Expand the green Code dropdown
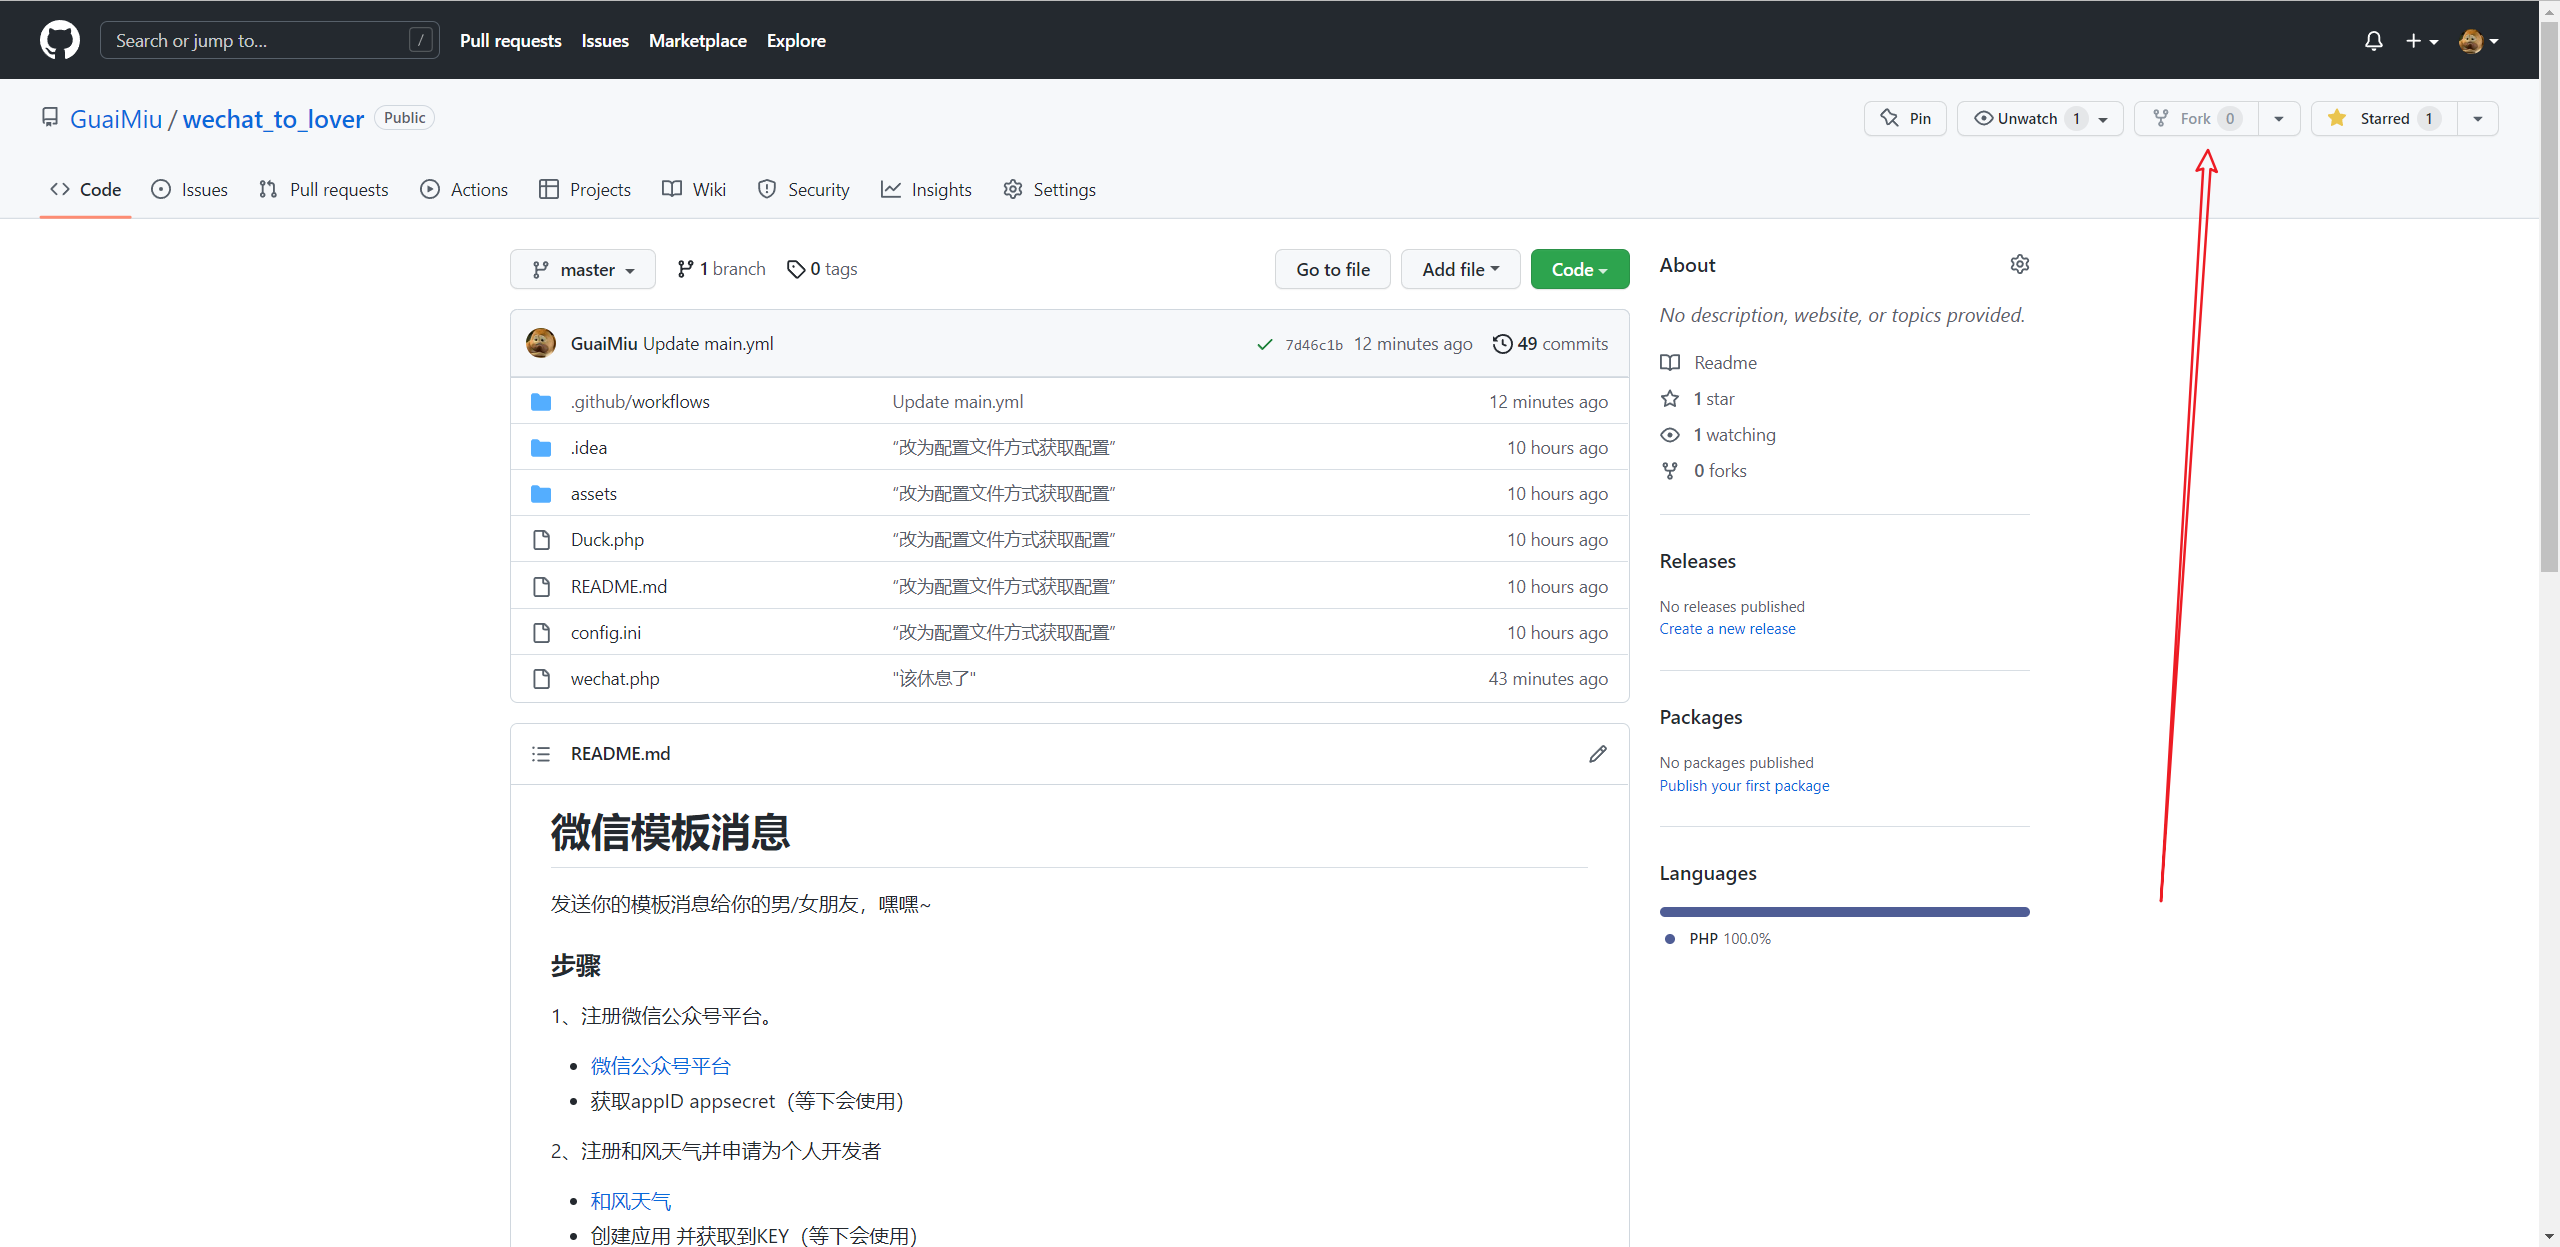This screenshot has height=1247, width=2560. pos(1580,269)
